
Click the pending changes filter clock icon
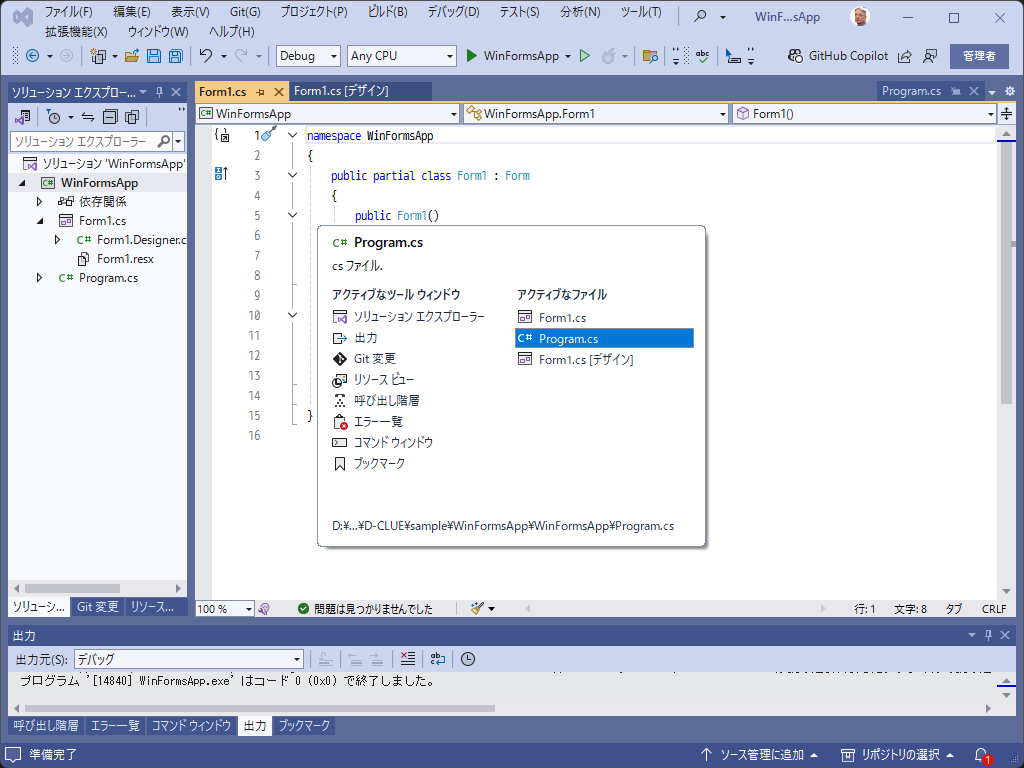54,118
